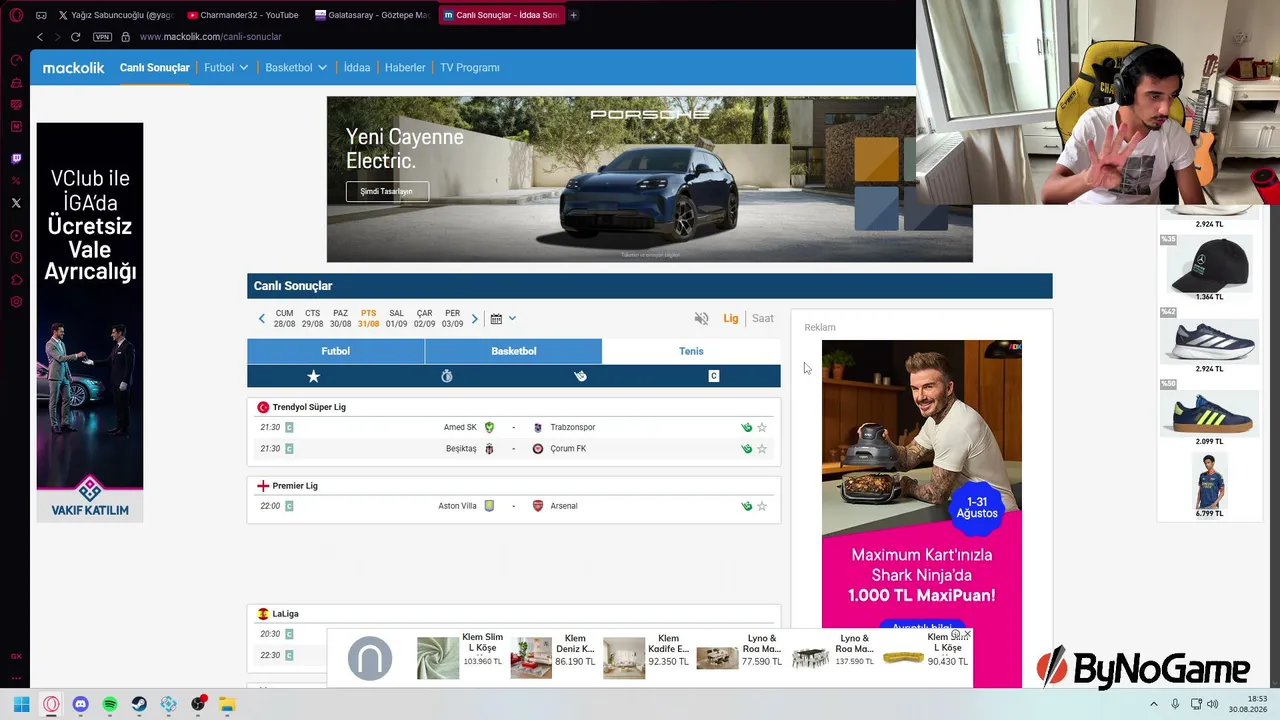
Task: Select date PAZ 30/08
Action: (341, 319)
